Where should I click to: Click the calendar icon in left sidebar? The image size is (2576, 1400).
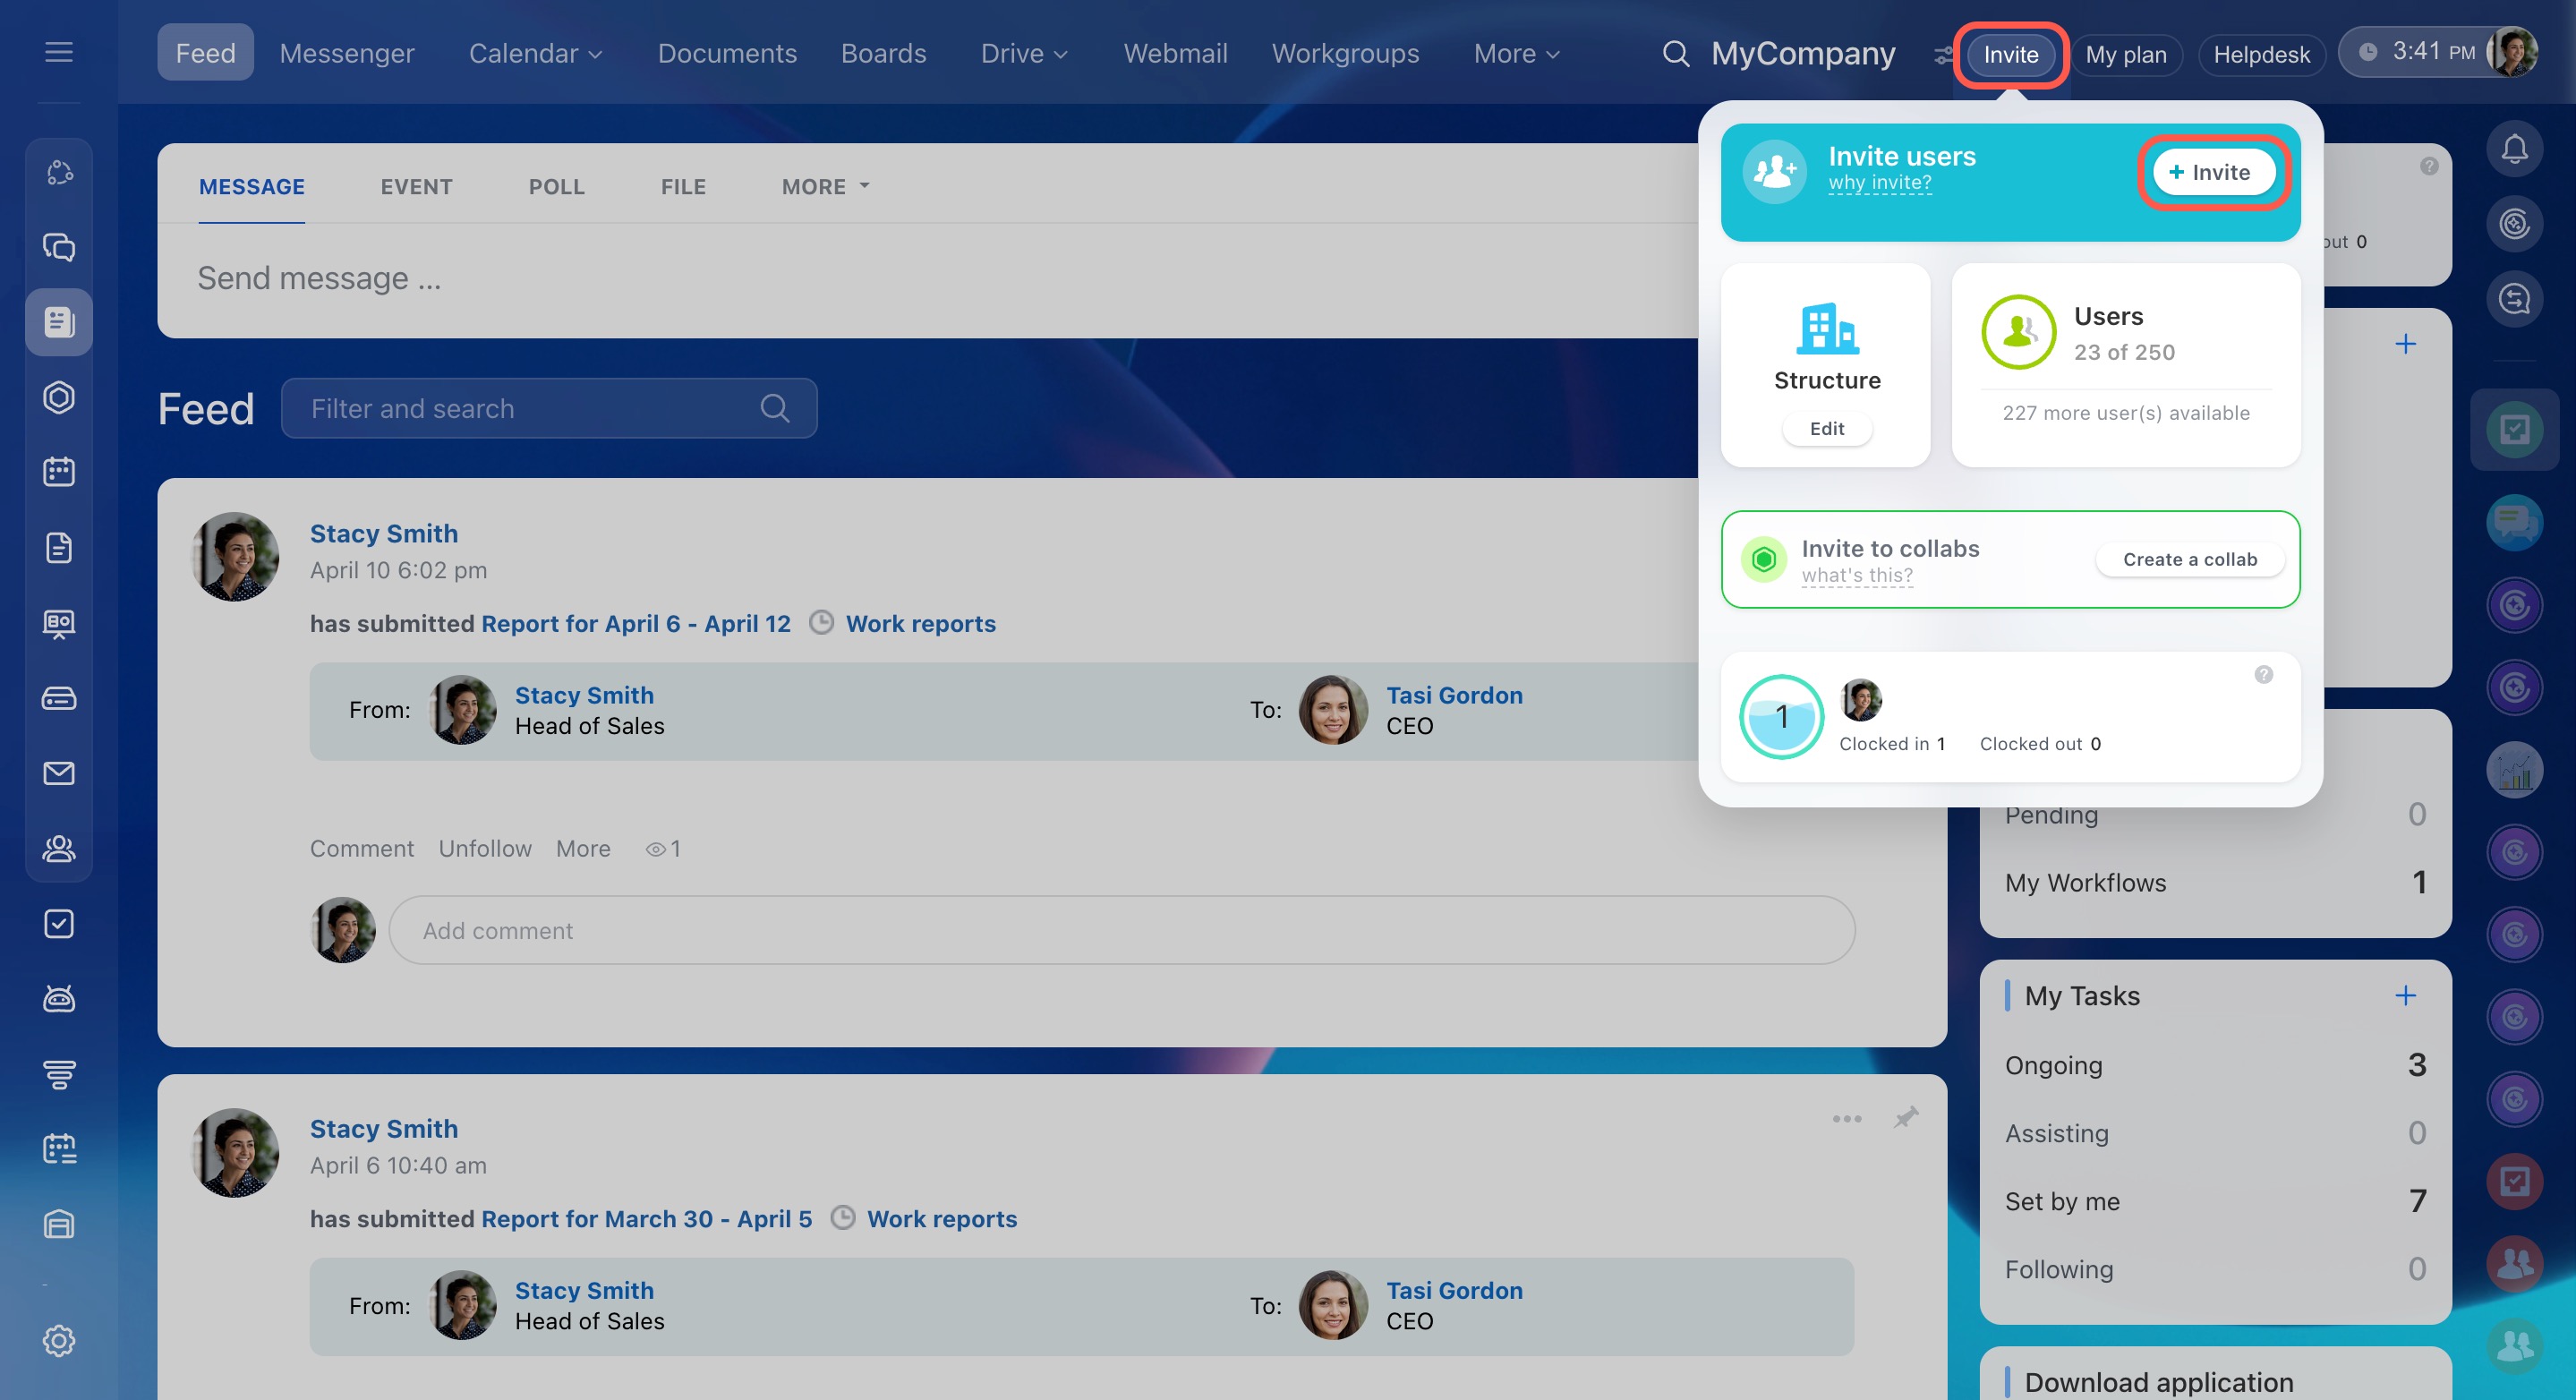59,471
